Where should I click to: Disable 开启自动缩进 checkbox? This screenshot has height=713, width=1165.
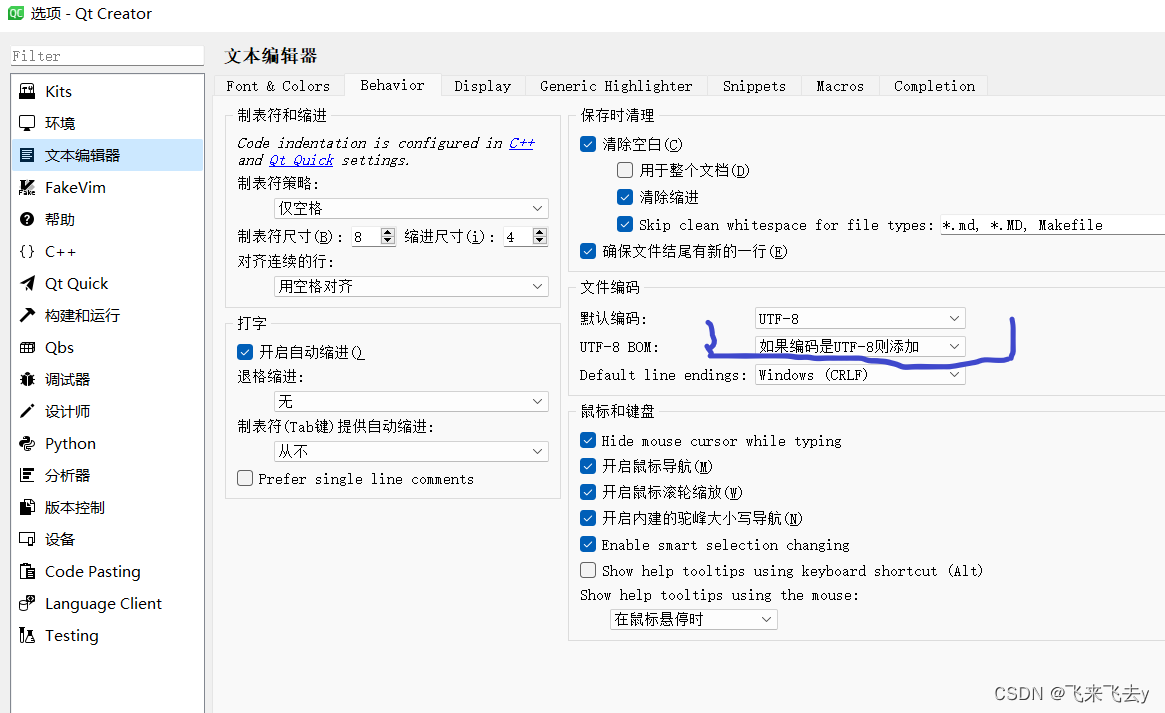tap(244, 352)
